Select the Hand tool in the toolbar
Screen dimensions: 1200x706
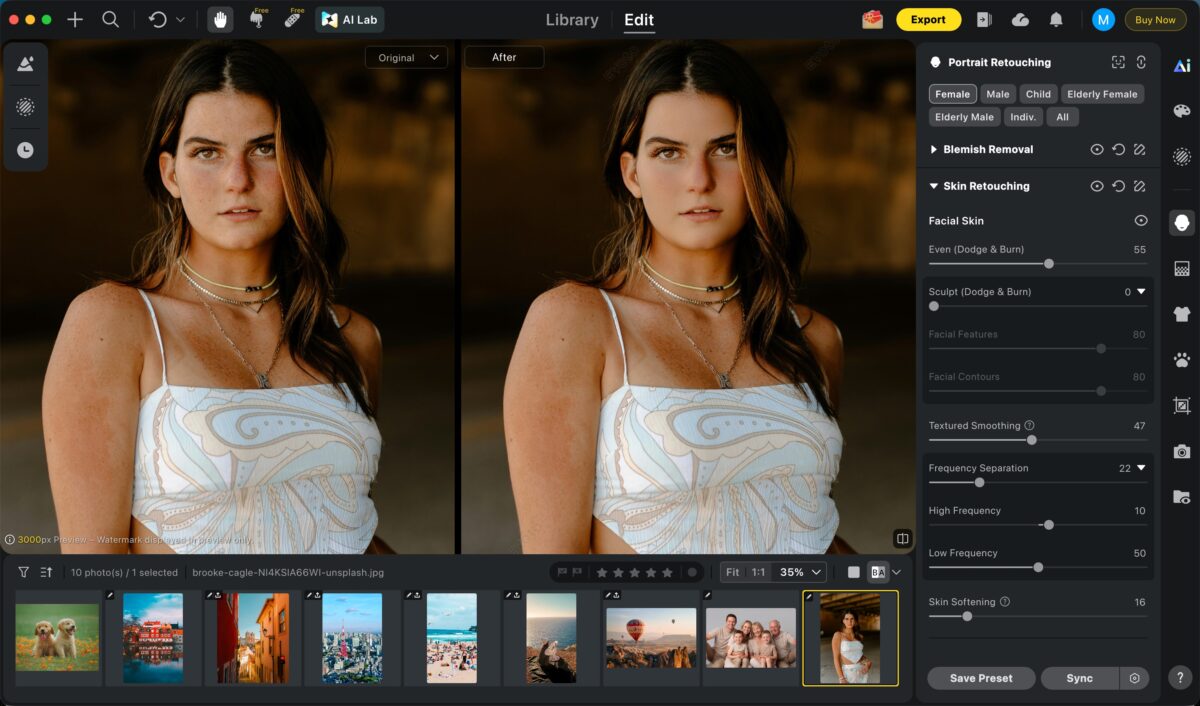(x=219, y=19)
